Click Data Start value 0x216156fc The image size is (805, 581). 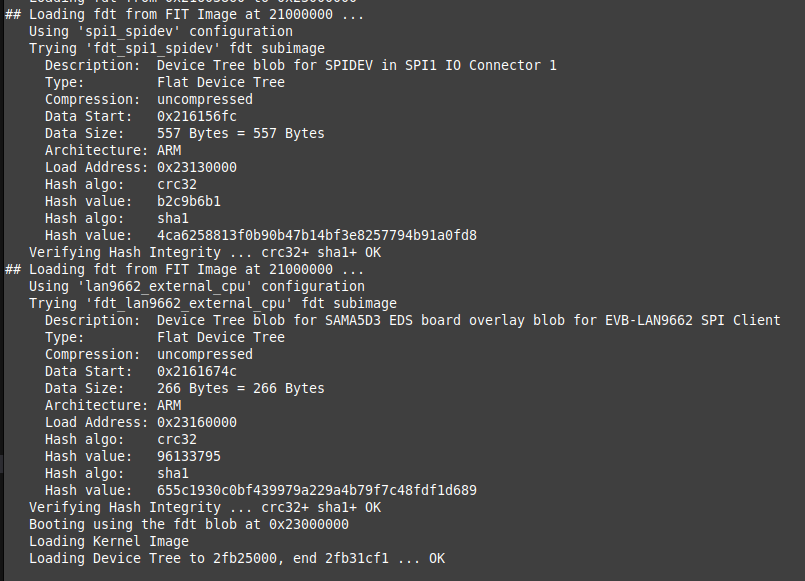197,116
